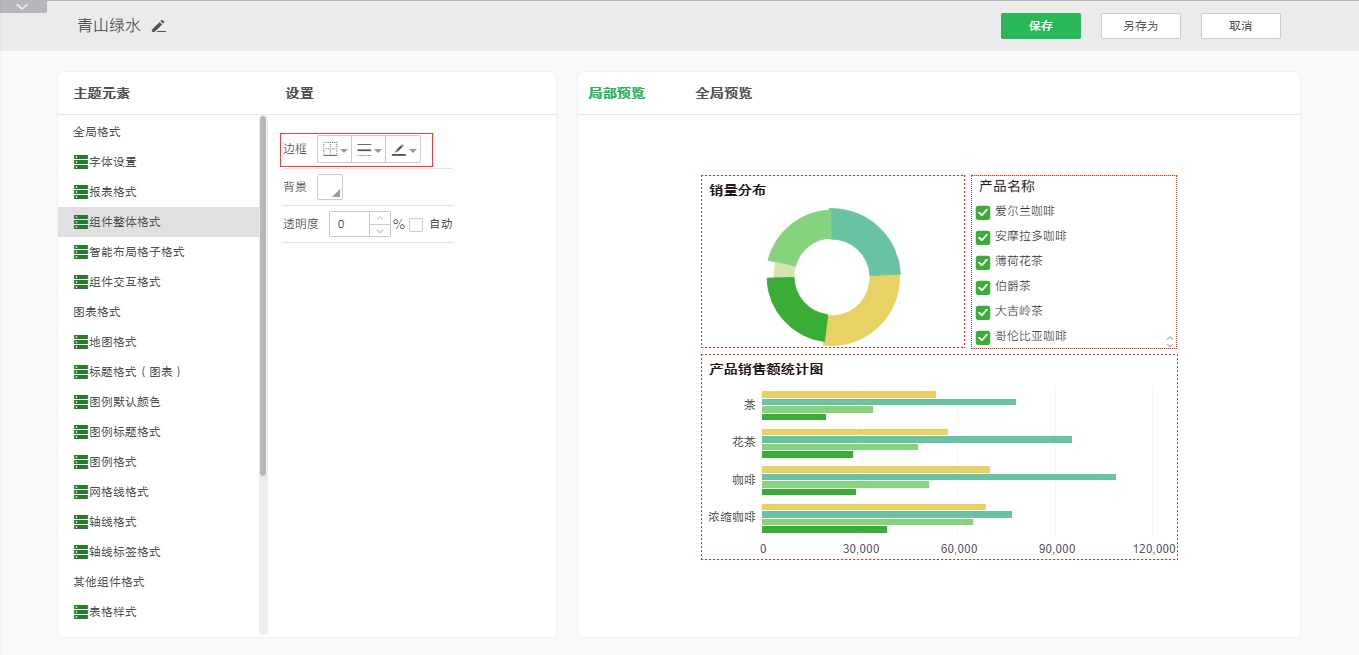
Task: Click the 报表格式 item icon
Action: tap(81, 192)
